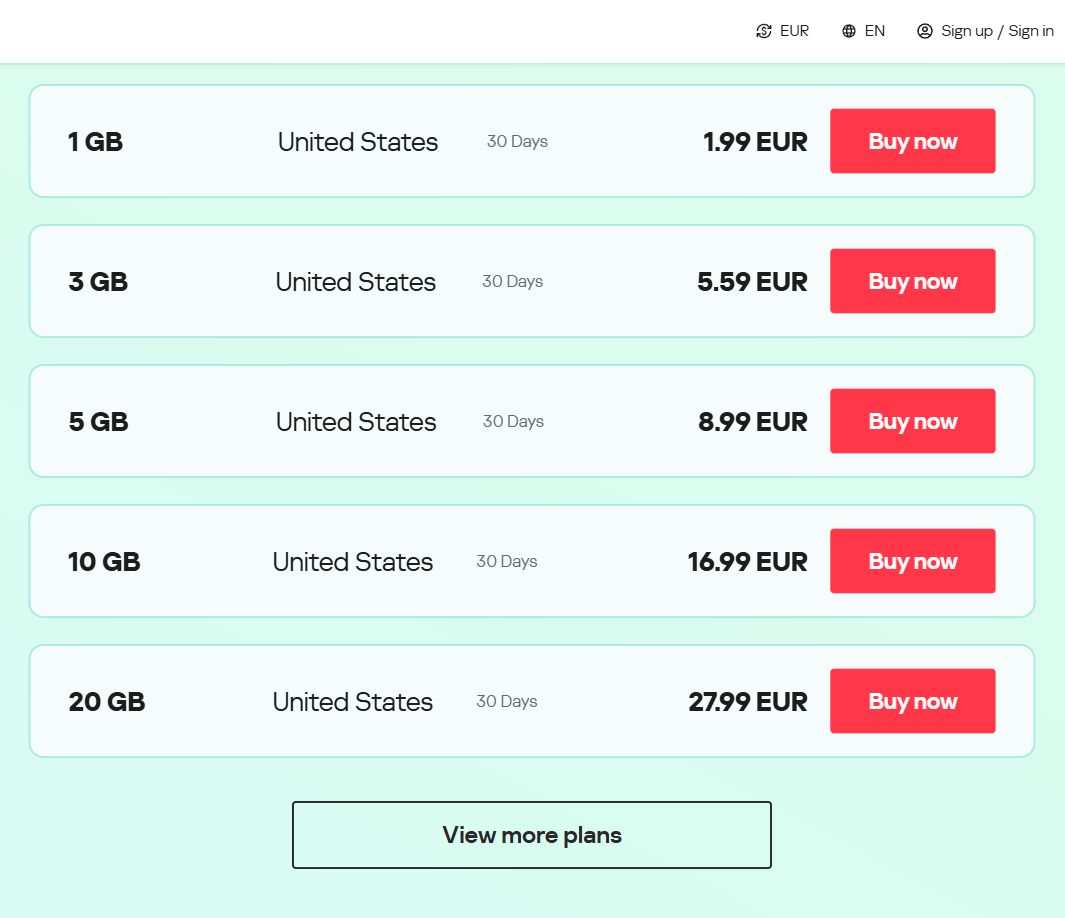Image resolution: width=1065 pixels, height=918 pixels.
Task: Buy the 20 GB plan for 27.99 EUR
Action: click(x=912, y=701)
